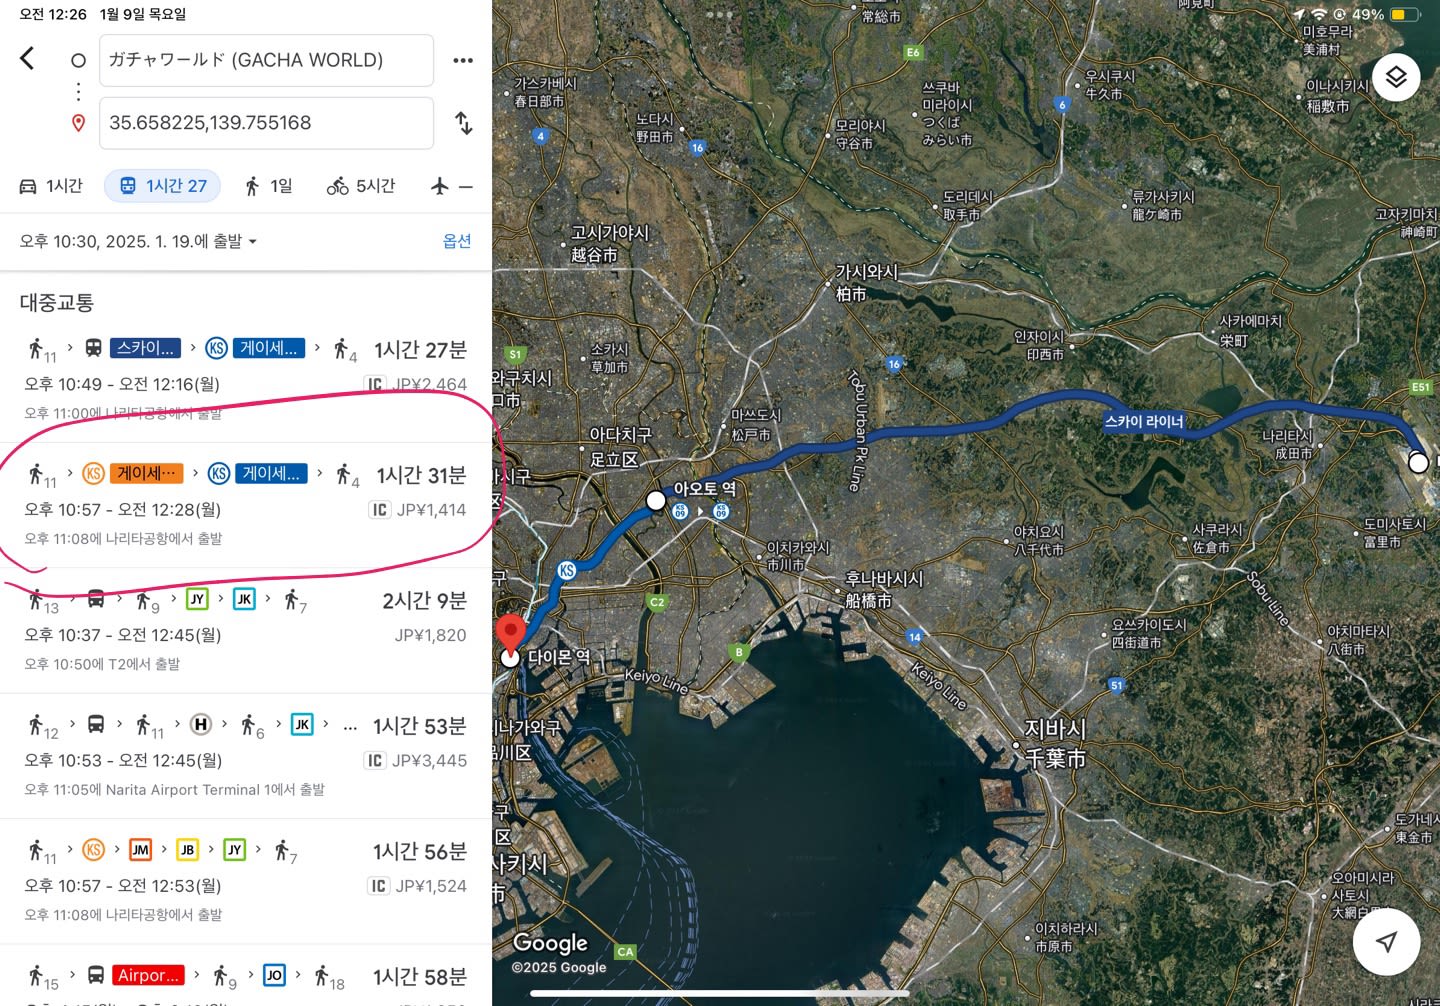Click the Wi-Fi status icon

click(1319, 14)
